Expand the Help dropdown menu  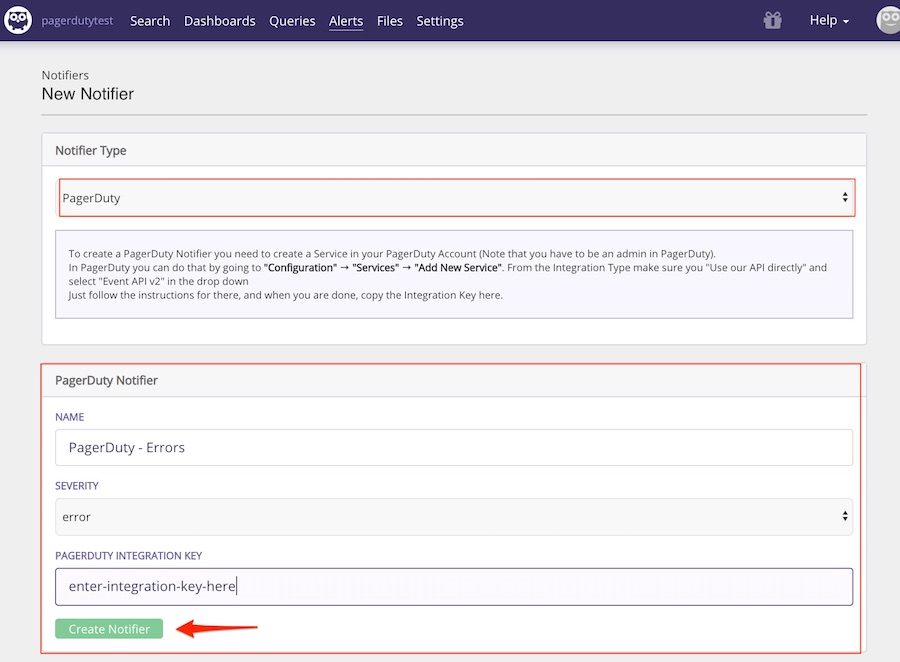tap(829, 21)
